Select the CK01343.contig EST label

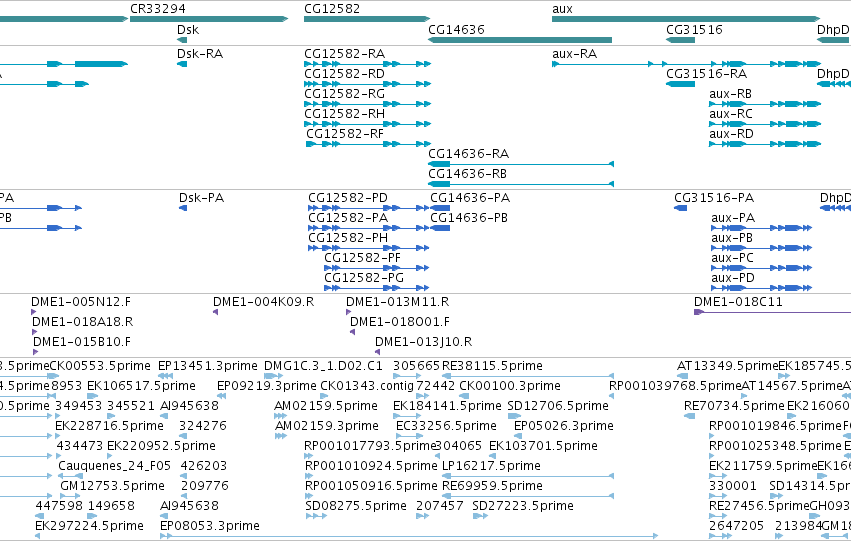coord(367,386)
